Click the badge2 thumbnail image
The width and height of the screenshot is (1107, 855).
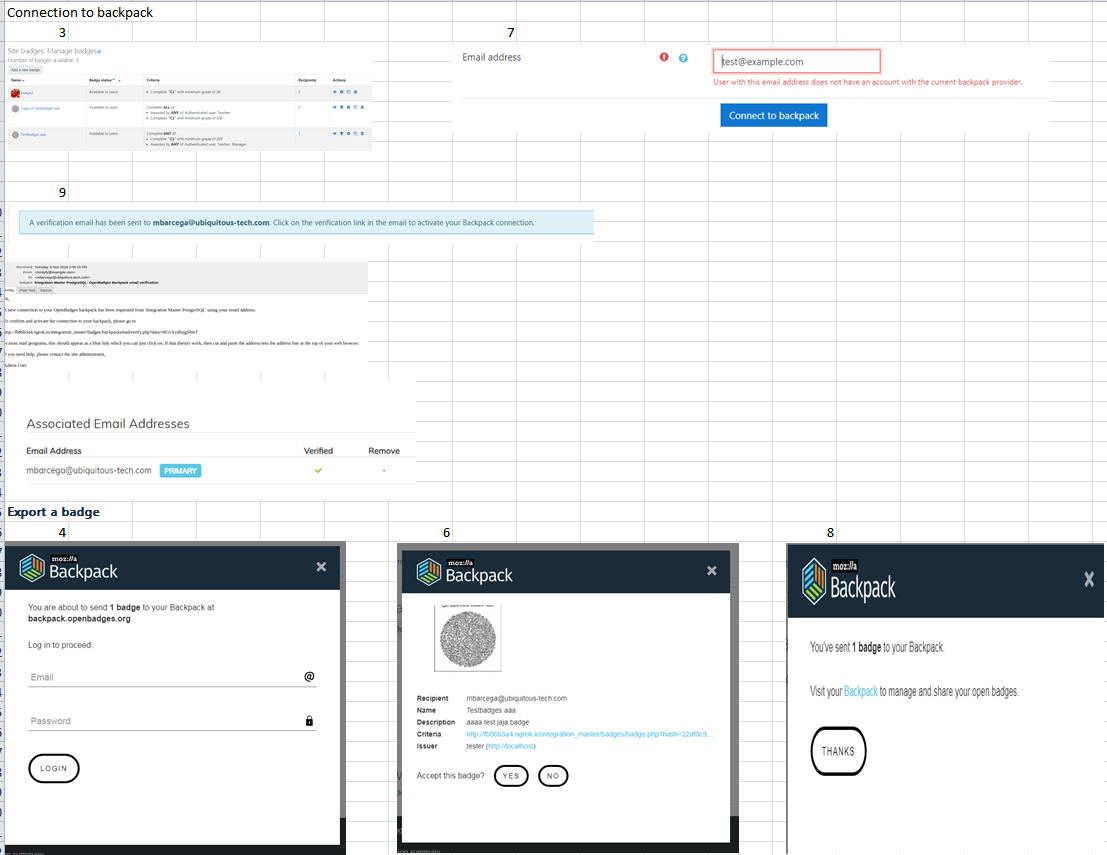16,93
